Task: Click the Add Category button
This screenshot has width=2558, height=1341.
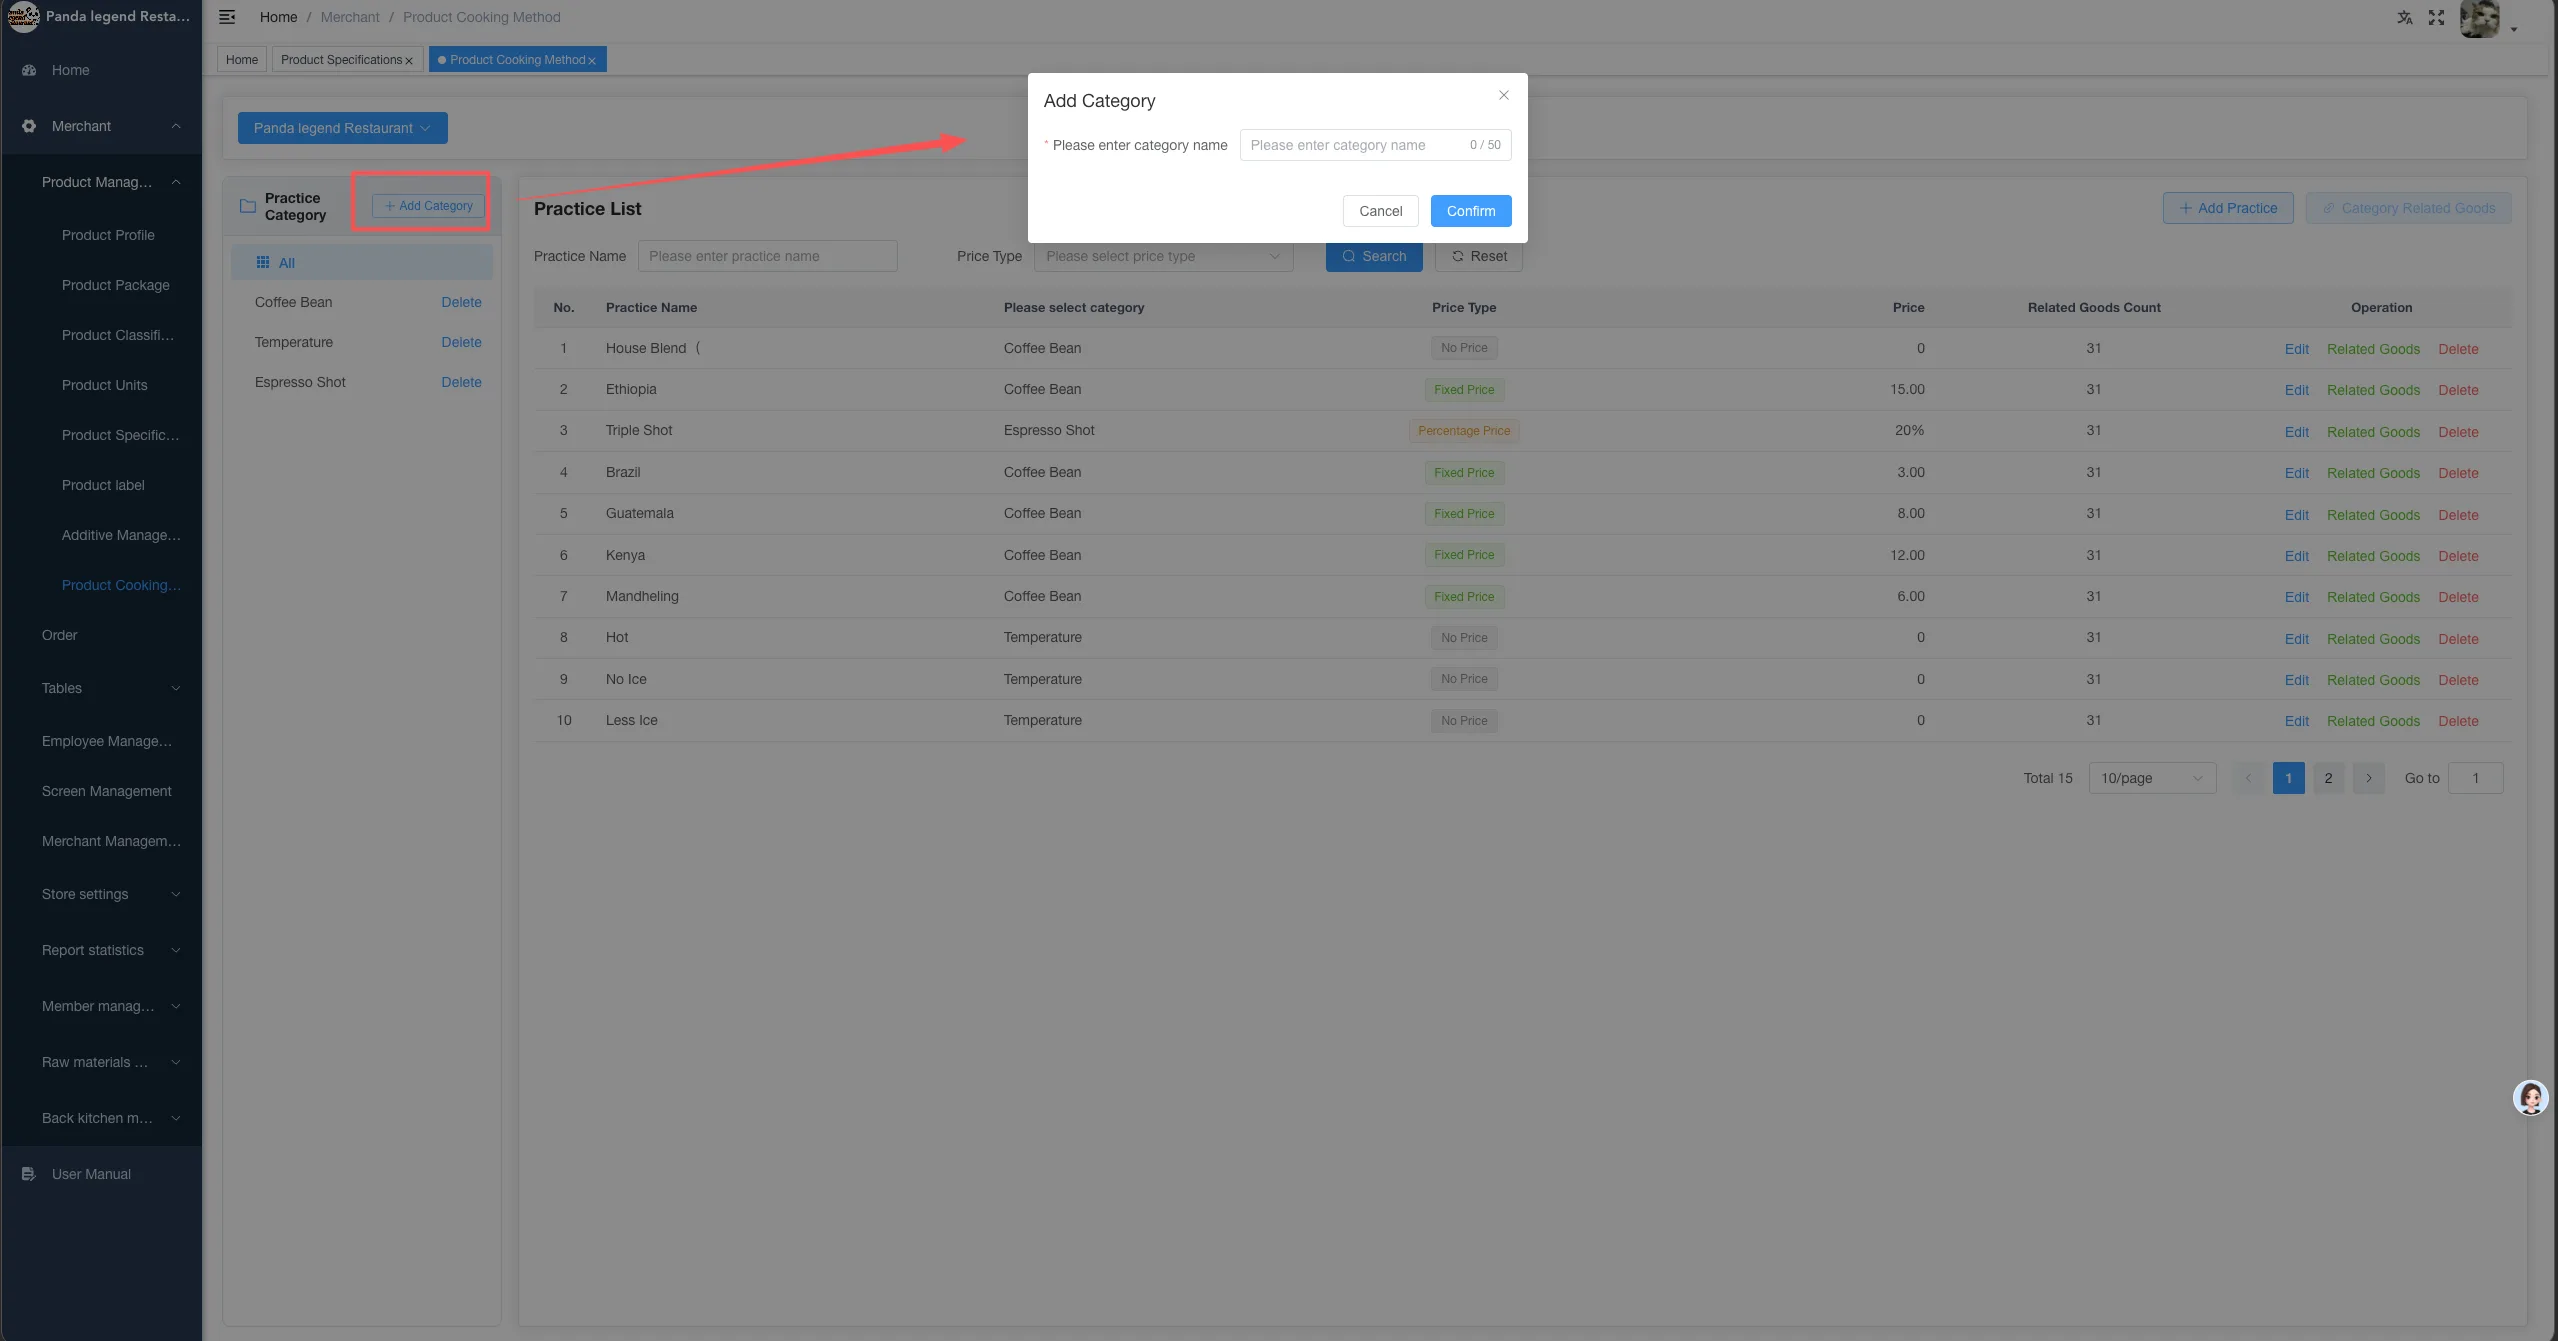Action: (429, 206)
